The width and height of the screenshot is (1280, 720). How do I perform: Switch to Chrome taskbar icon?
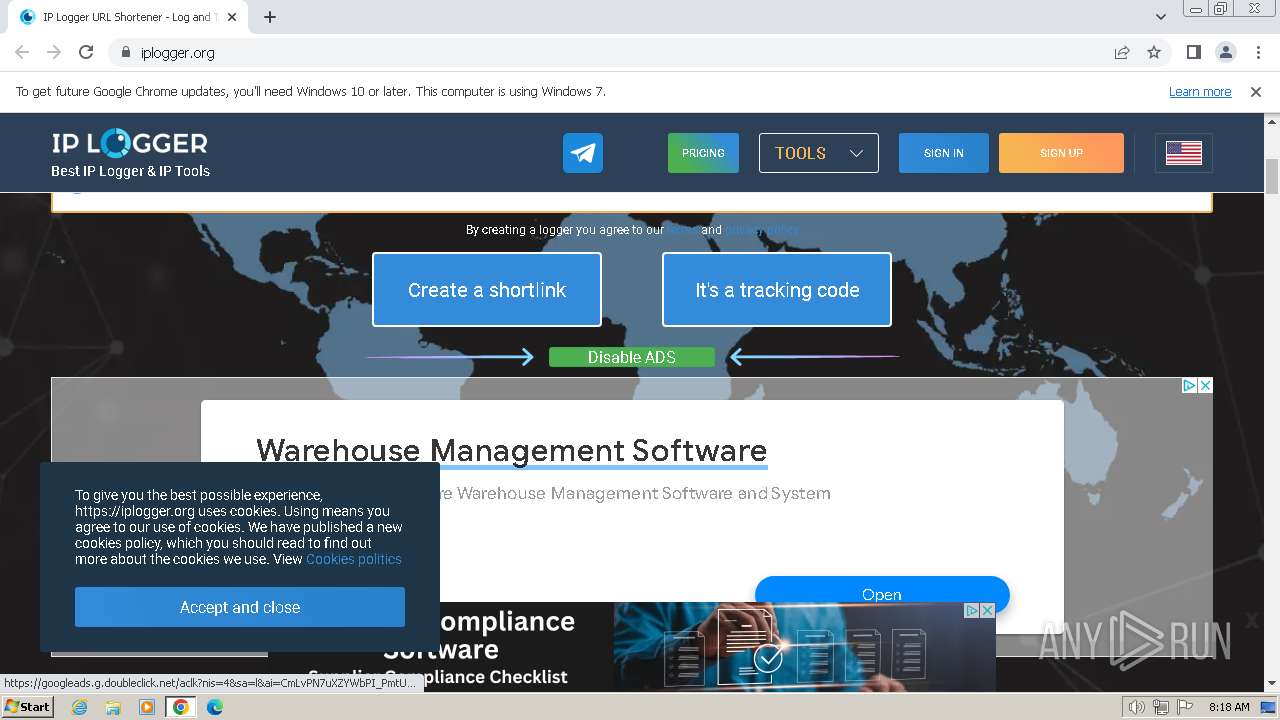pyautogui.click(x=181, y=707)
